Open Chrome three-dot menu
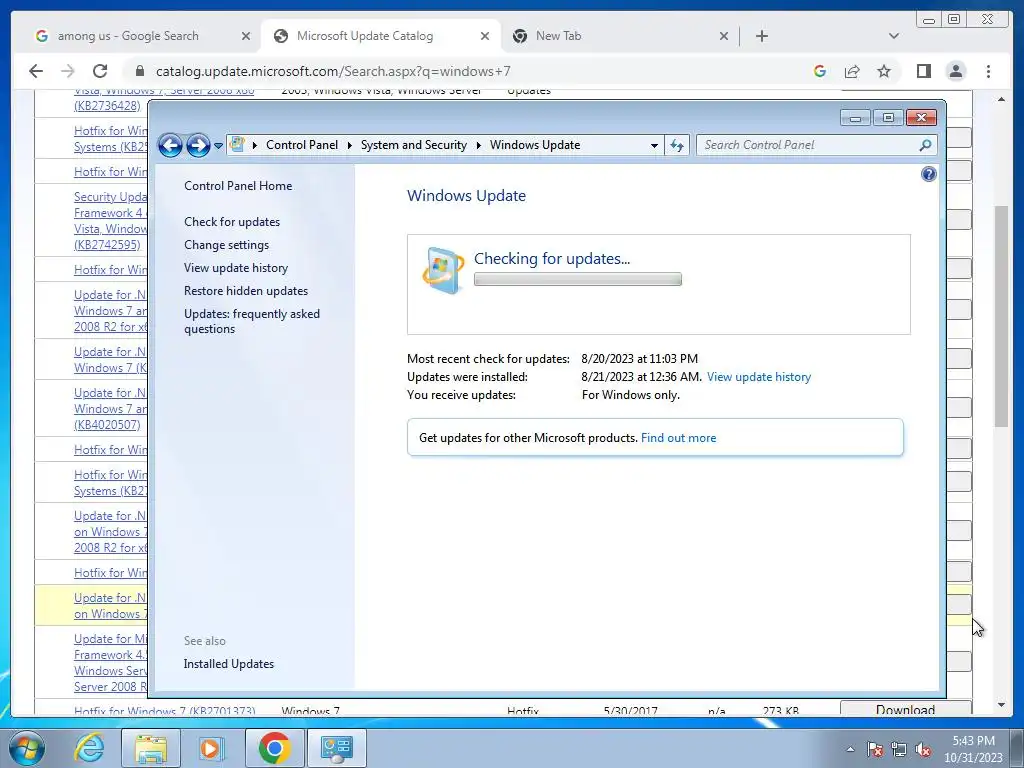The height and width of the screenshot is (768, 1024). 988,71
